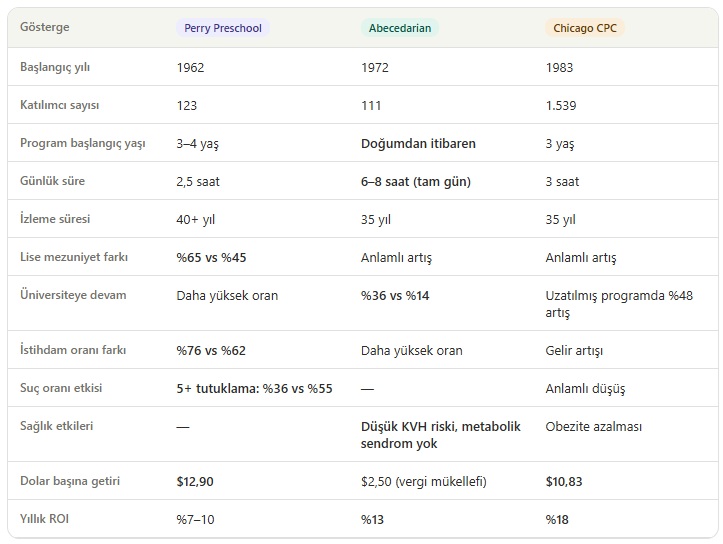Viewport: 723px width, 544px height.
Task: Select the Başlangıç yılı row label
Action: point(62,67)
